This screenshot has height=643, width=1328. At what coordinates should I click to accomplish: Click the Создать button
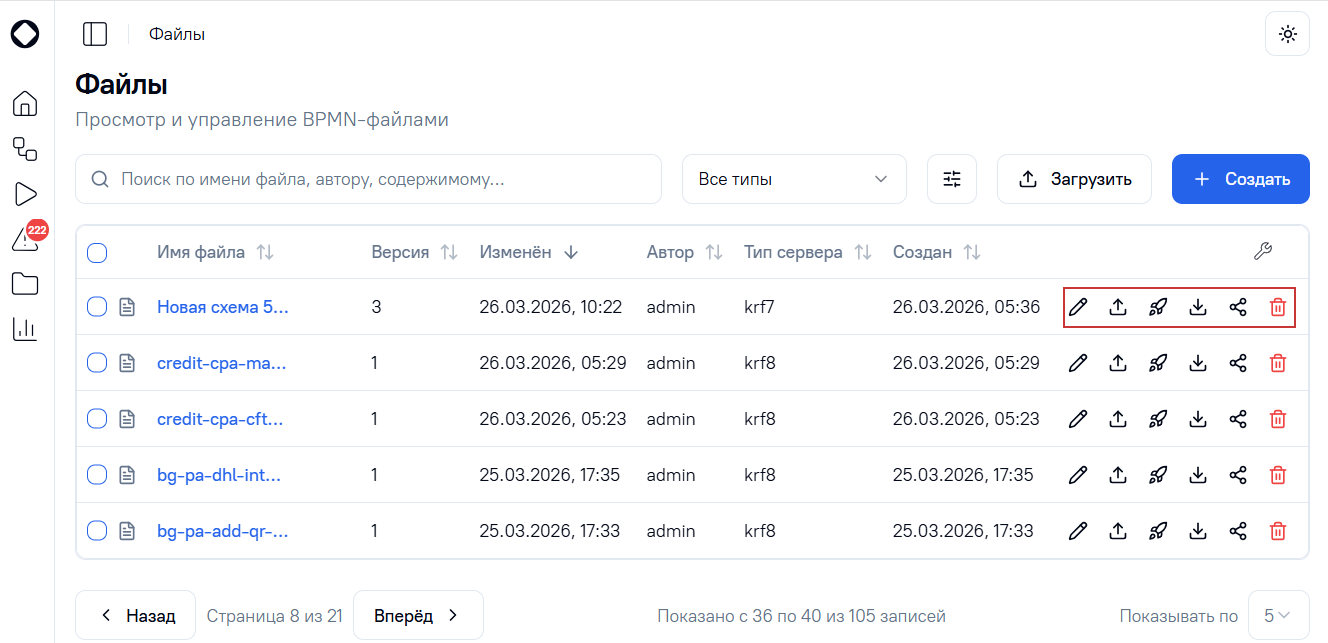[x=1240, y=179]
